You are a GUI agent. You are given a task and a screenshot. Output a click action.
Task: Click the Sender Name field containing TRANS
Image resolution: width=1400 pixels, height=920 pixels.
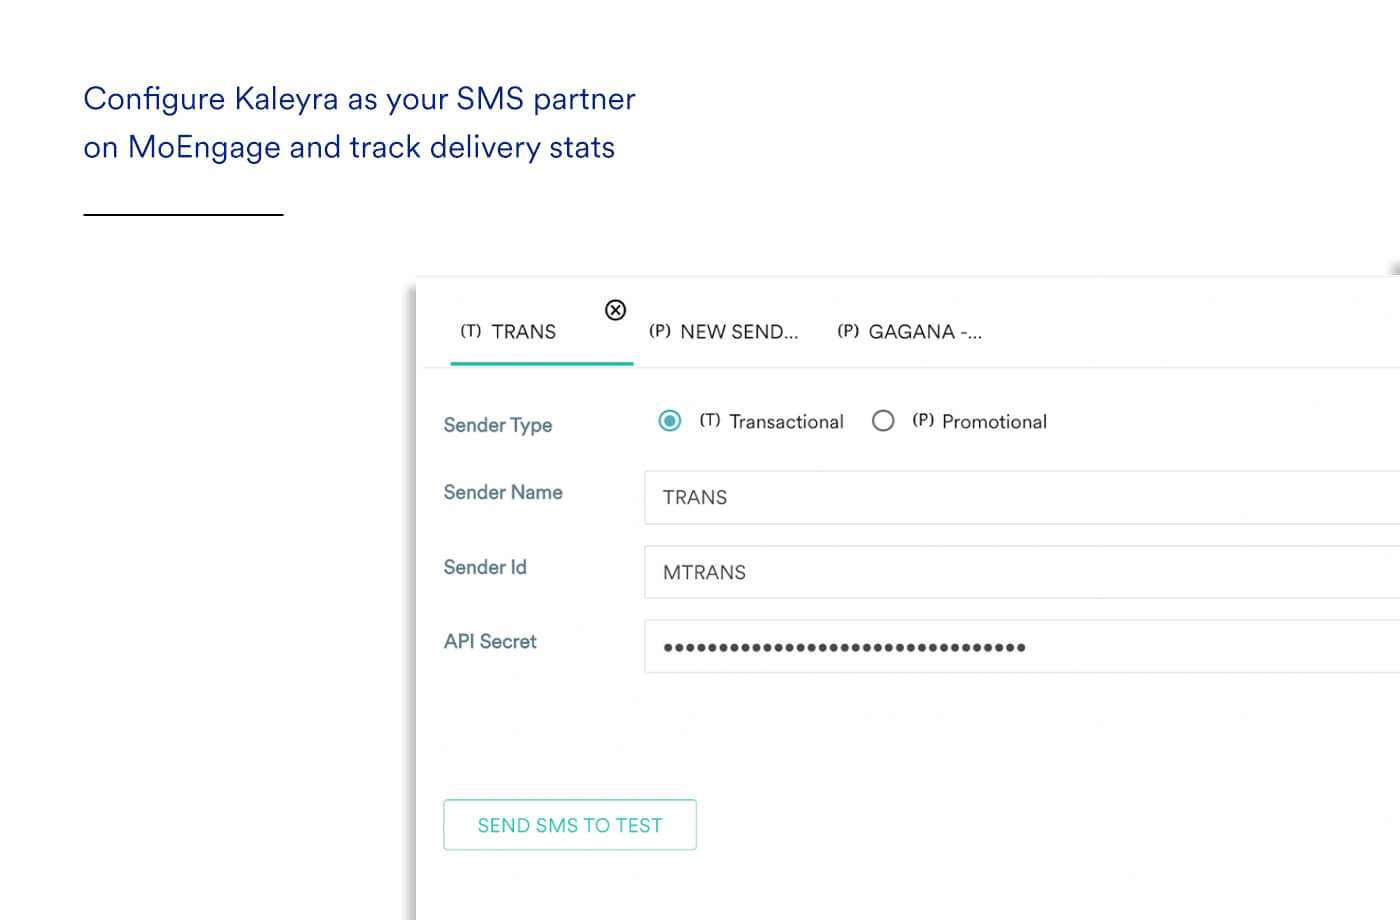pos(1022,497)
